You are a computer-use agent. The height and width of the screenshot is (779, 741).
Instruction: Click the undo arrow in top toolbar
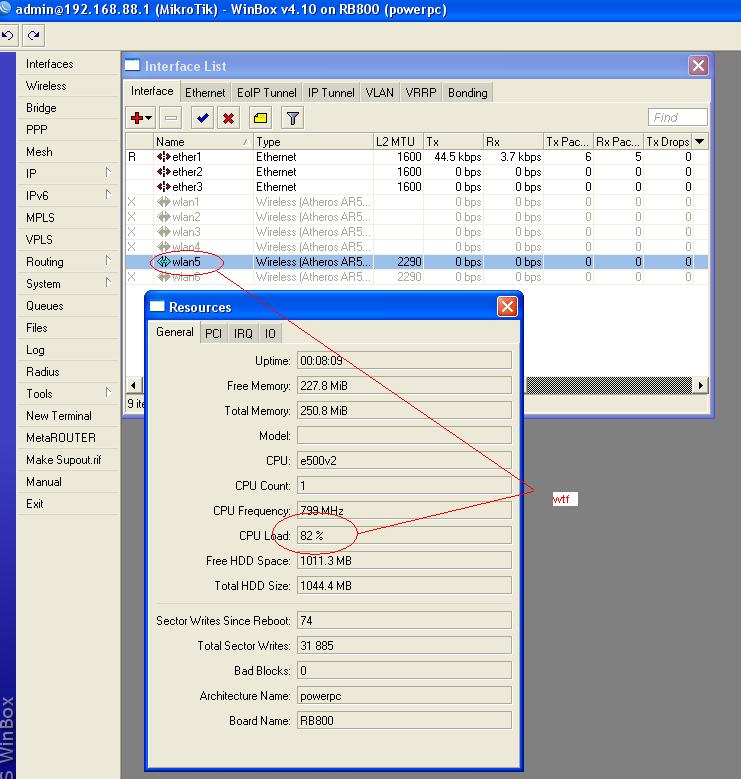(x=9, y=35)
